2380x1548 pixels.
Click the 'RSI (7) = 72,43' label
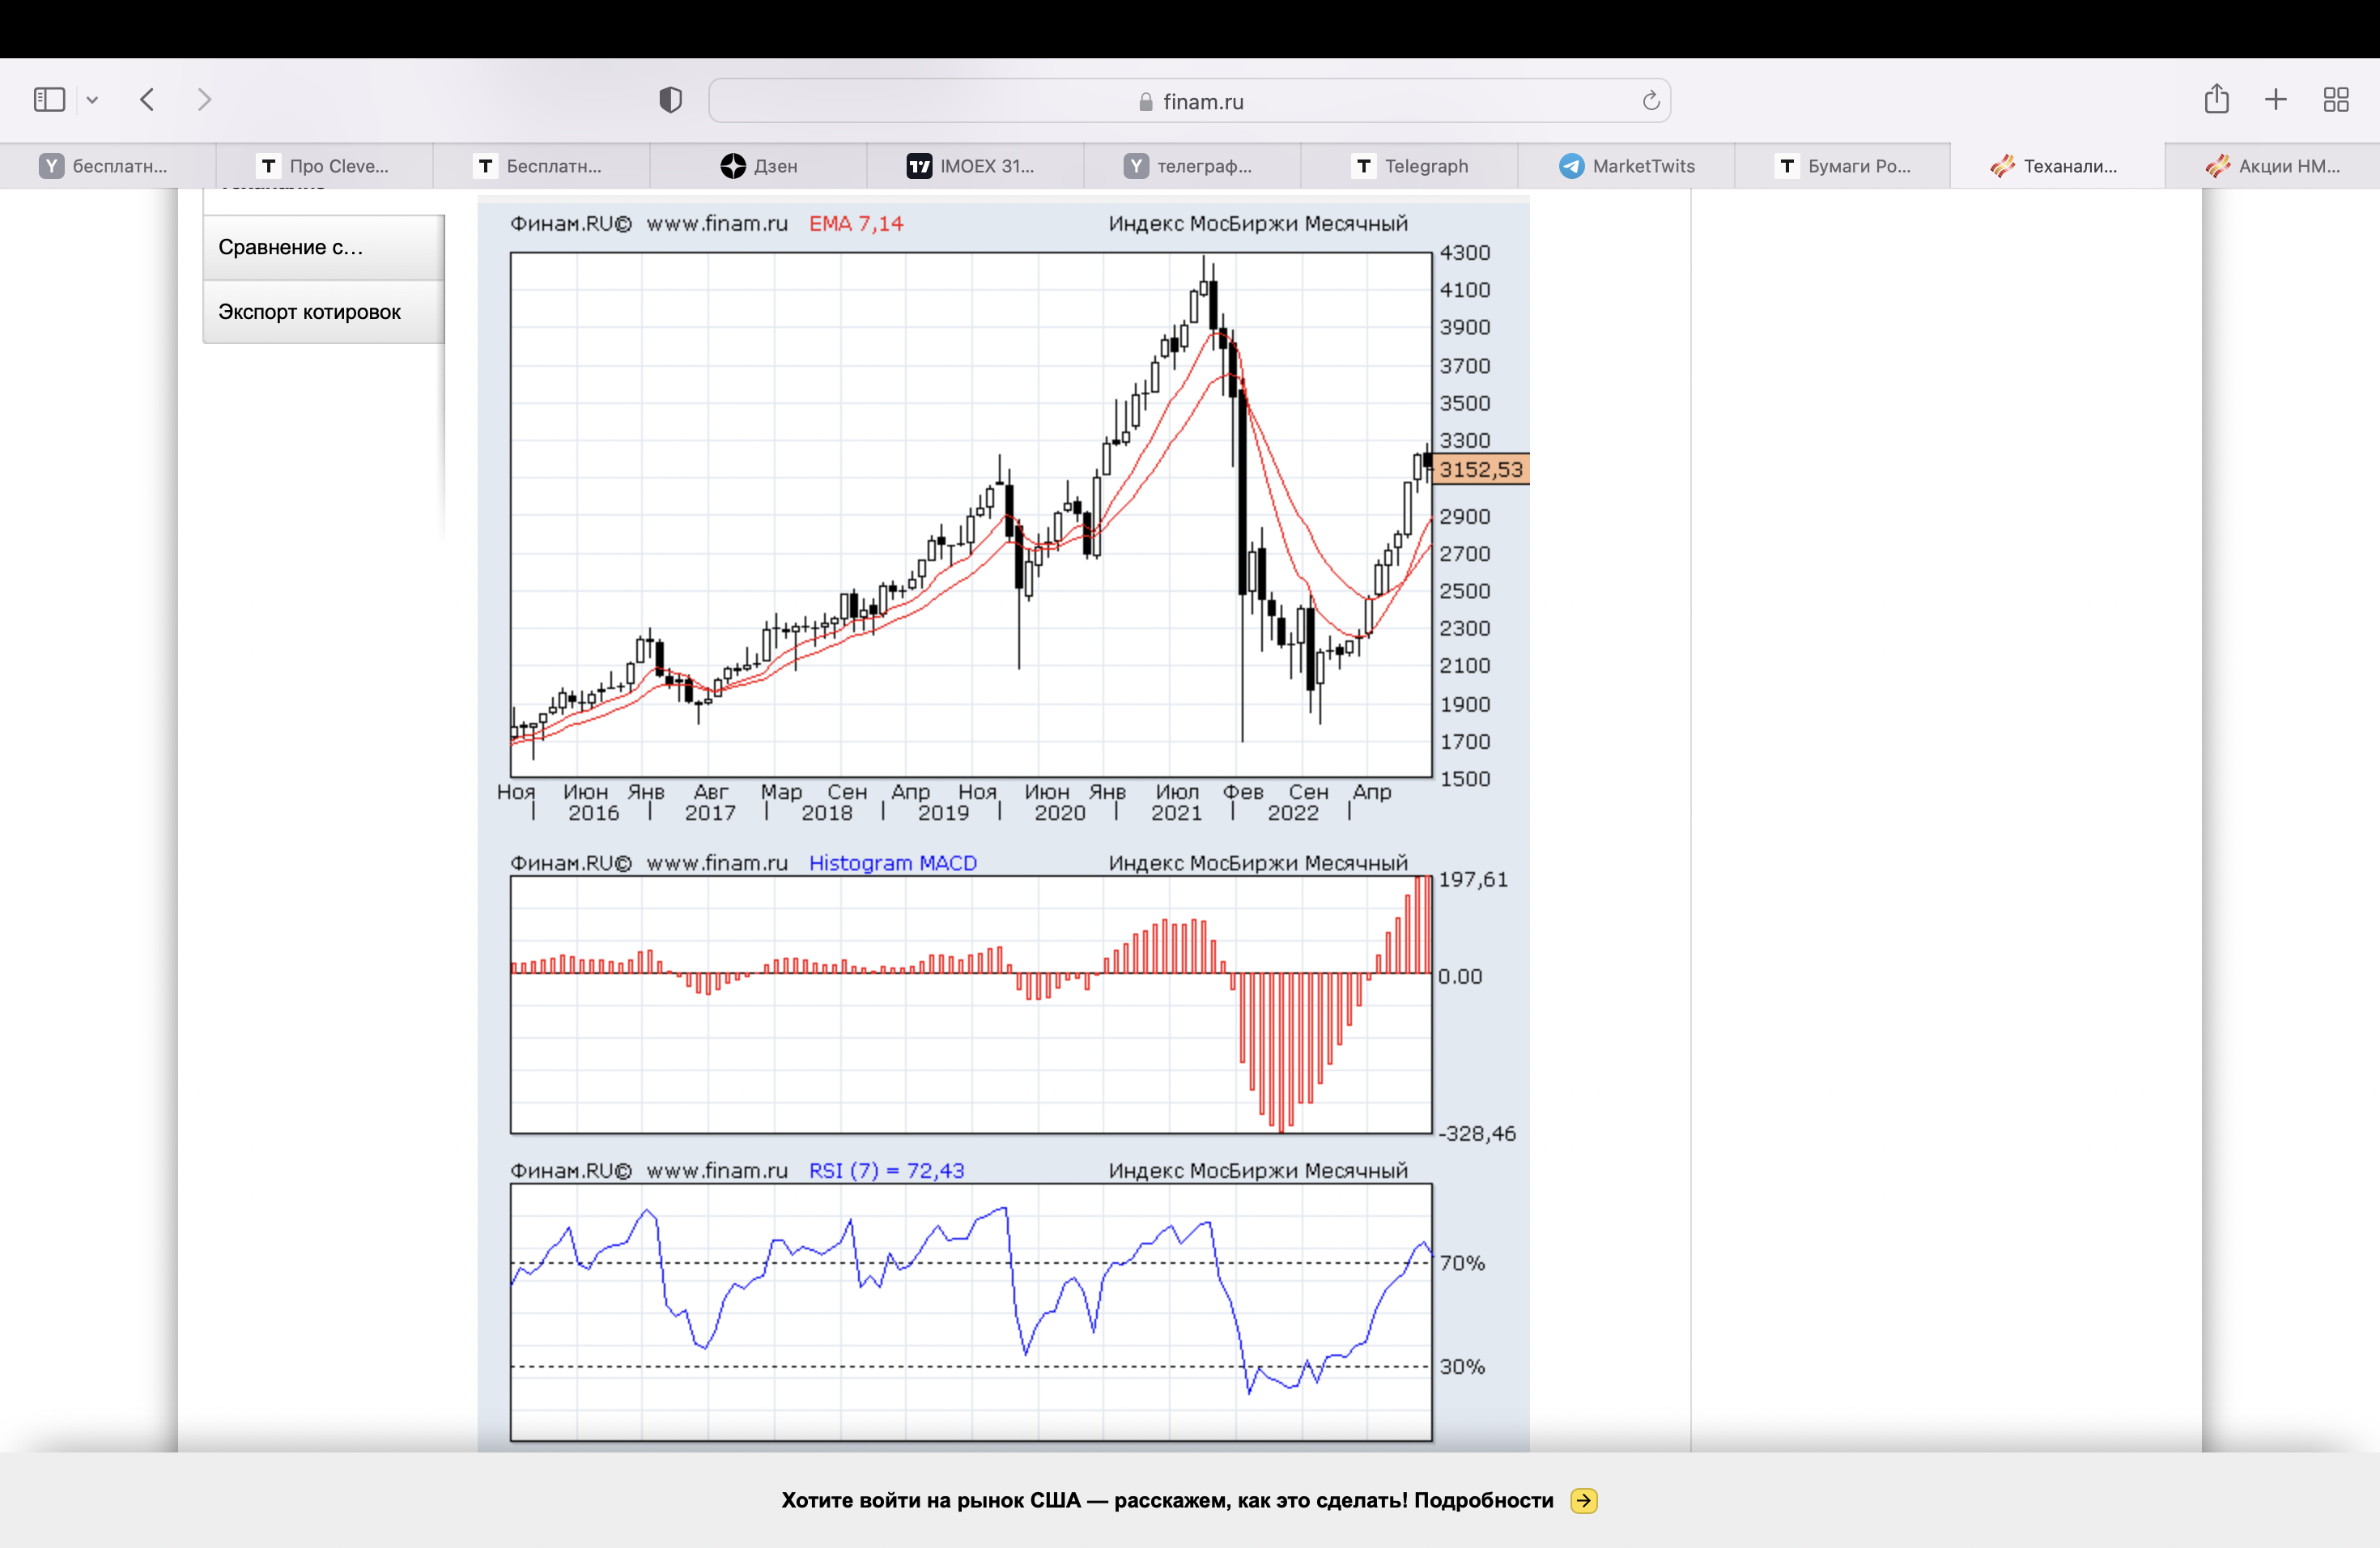click(887, 1170)
